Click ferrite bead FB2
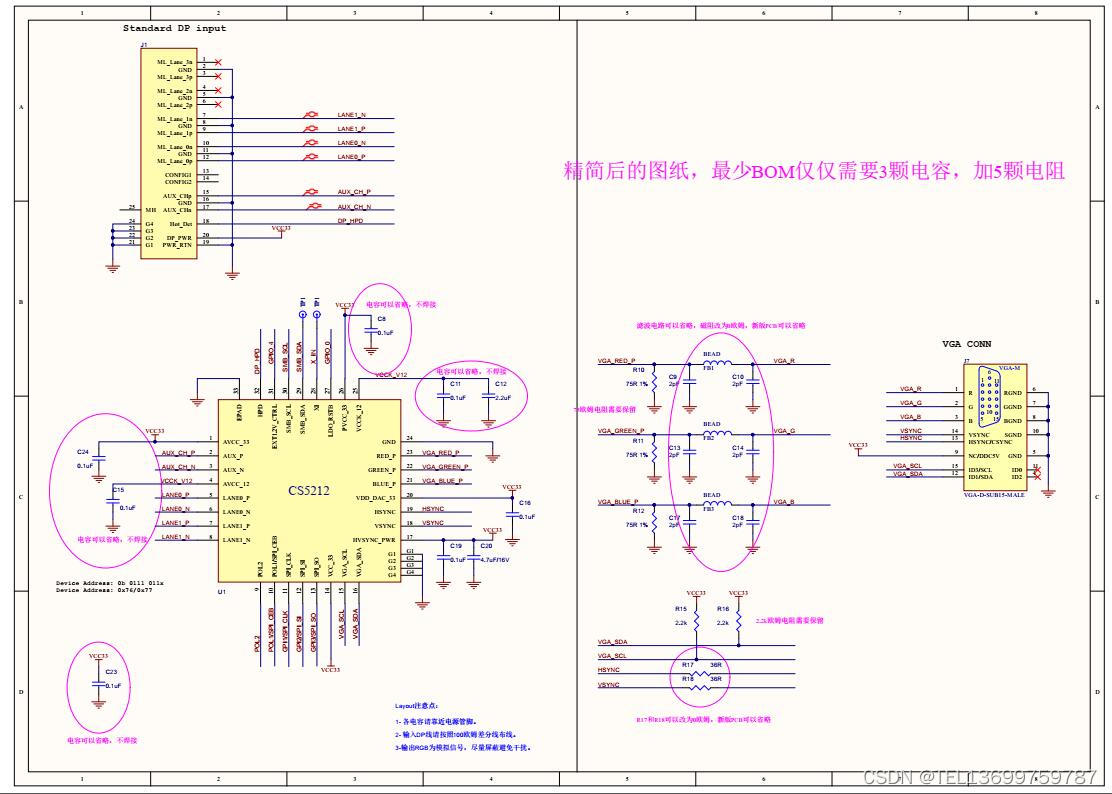The image size is (1112, 794). click(717, 433)
